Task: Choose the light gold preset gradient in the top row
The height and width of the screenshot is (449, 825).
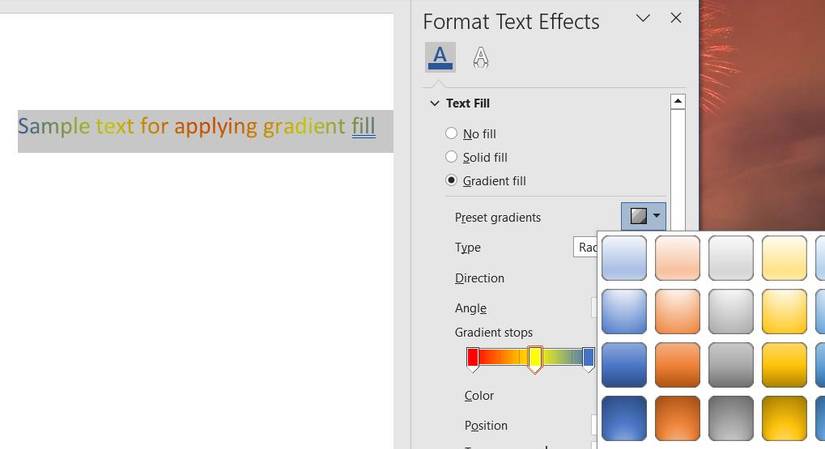Action: point(784,257)
